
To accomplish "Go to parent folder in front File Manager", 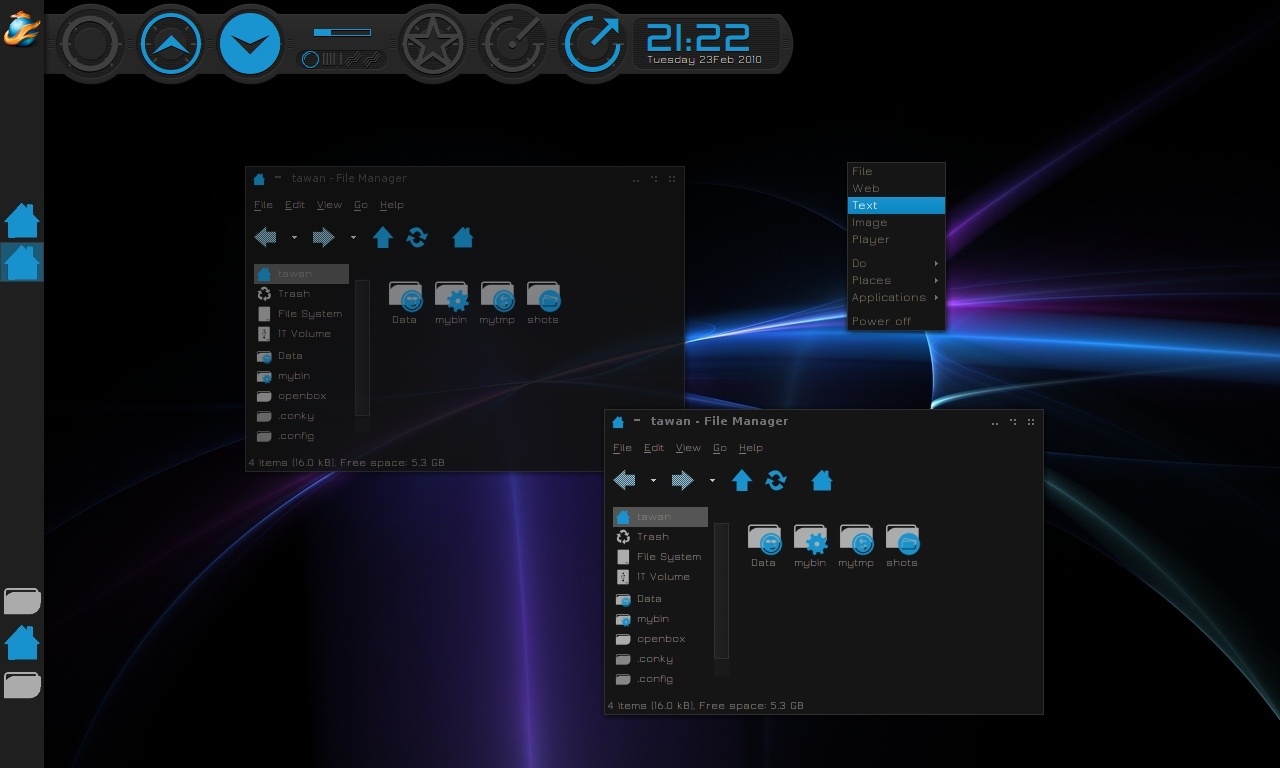I will pyautogui.click(x=742, y=481).
